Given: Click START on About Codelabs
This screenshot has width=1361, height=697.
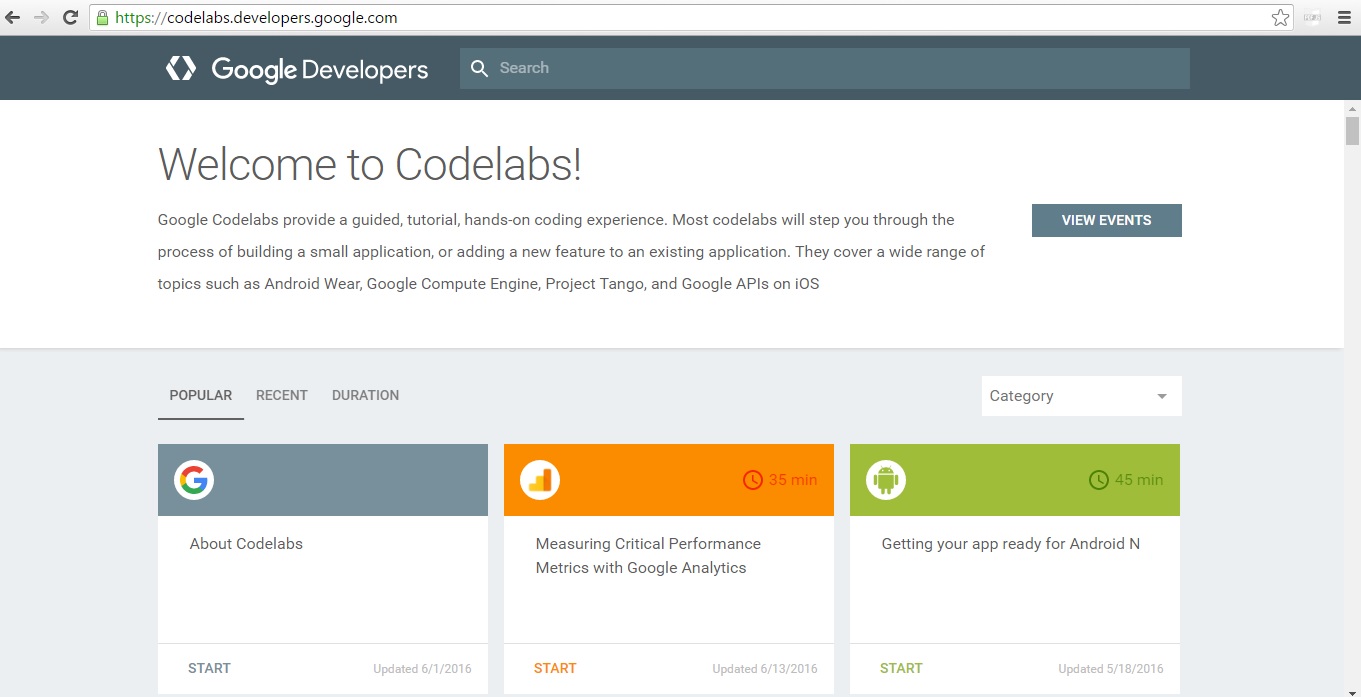Looking at the screenshot, I should [209, 668].
